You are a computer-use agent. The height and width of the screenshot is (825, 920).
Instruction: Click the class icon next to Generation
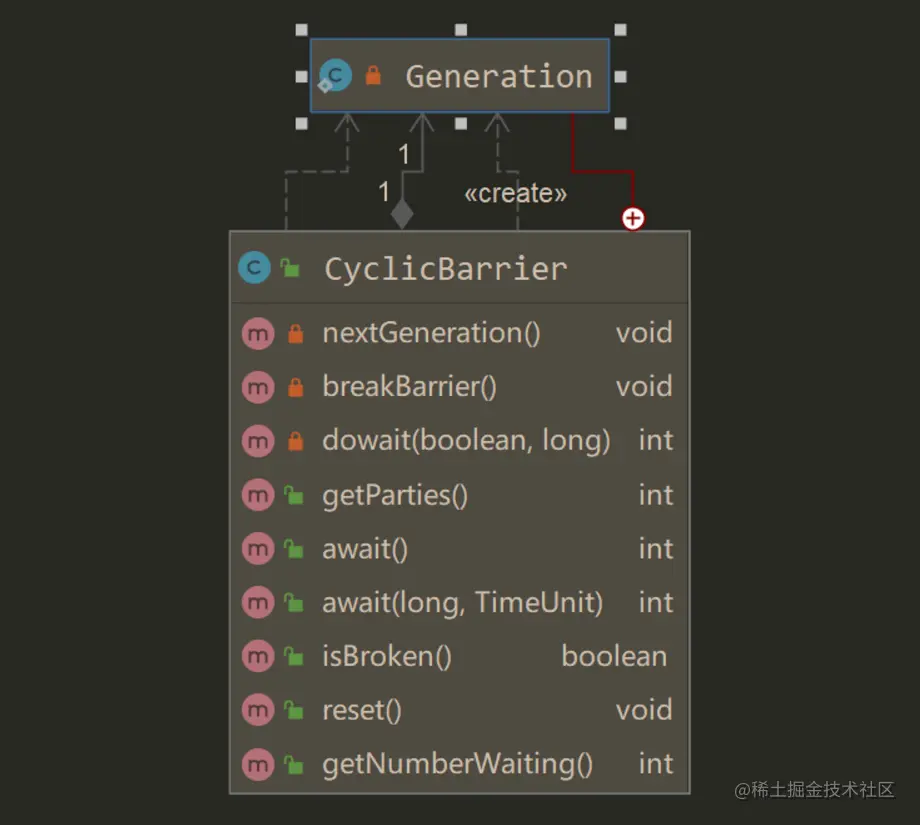coord(335,76)
